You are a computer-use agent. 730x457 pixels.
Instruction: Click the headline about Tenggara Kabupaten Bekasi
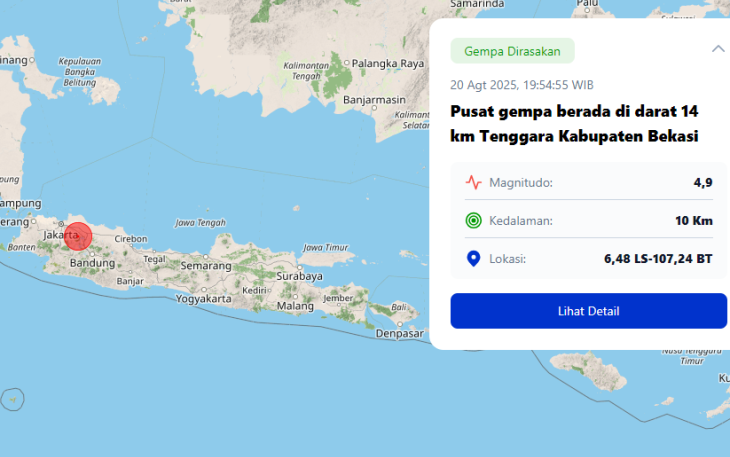coord(574,124)
